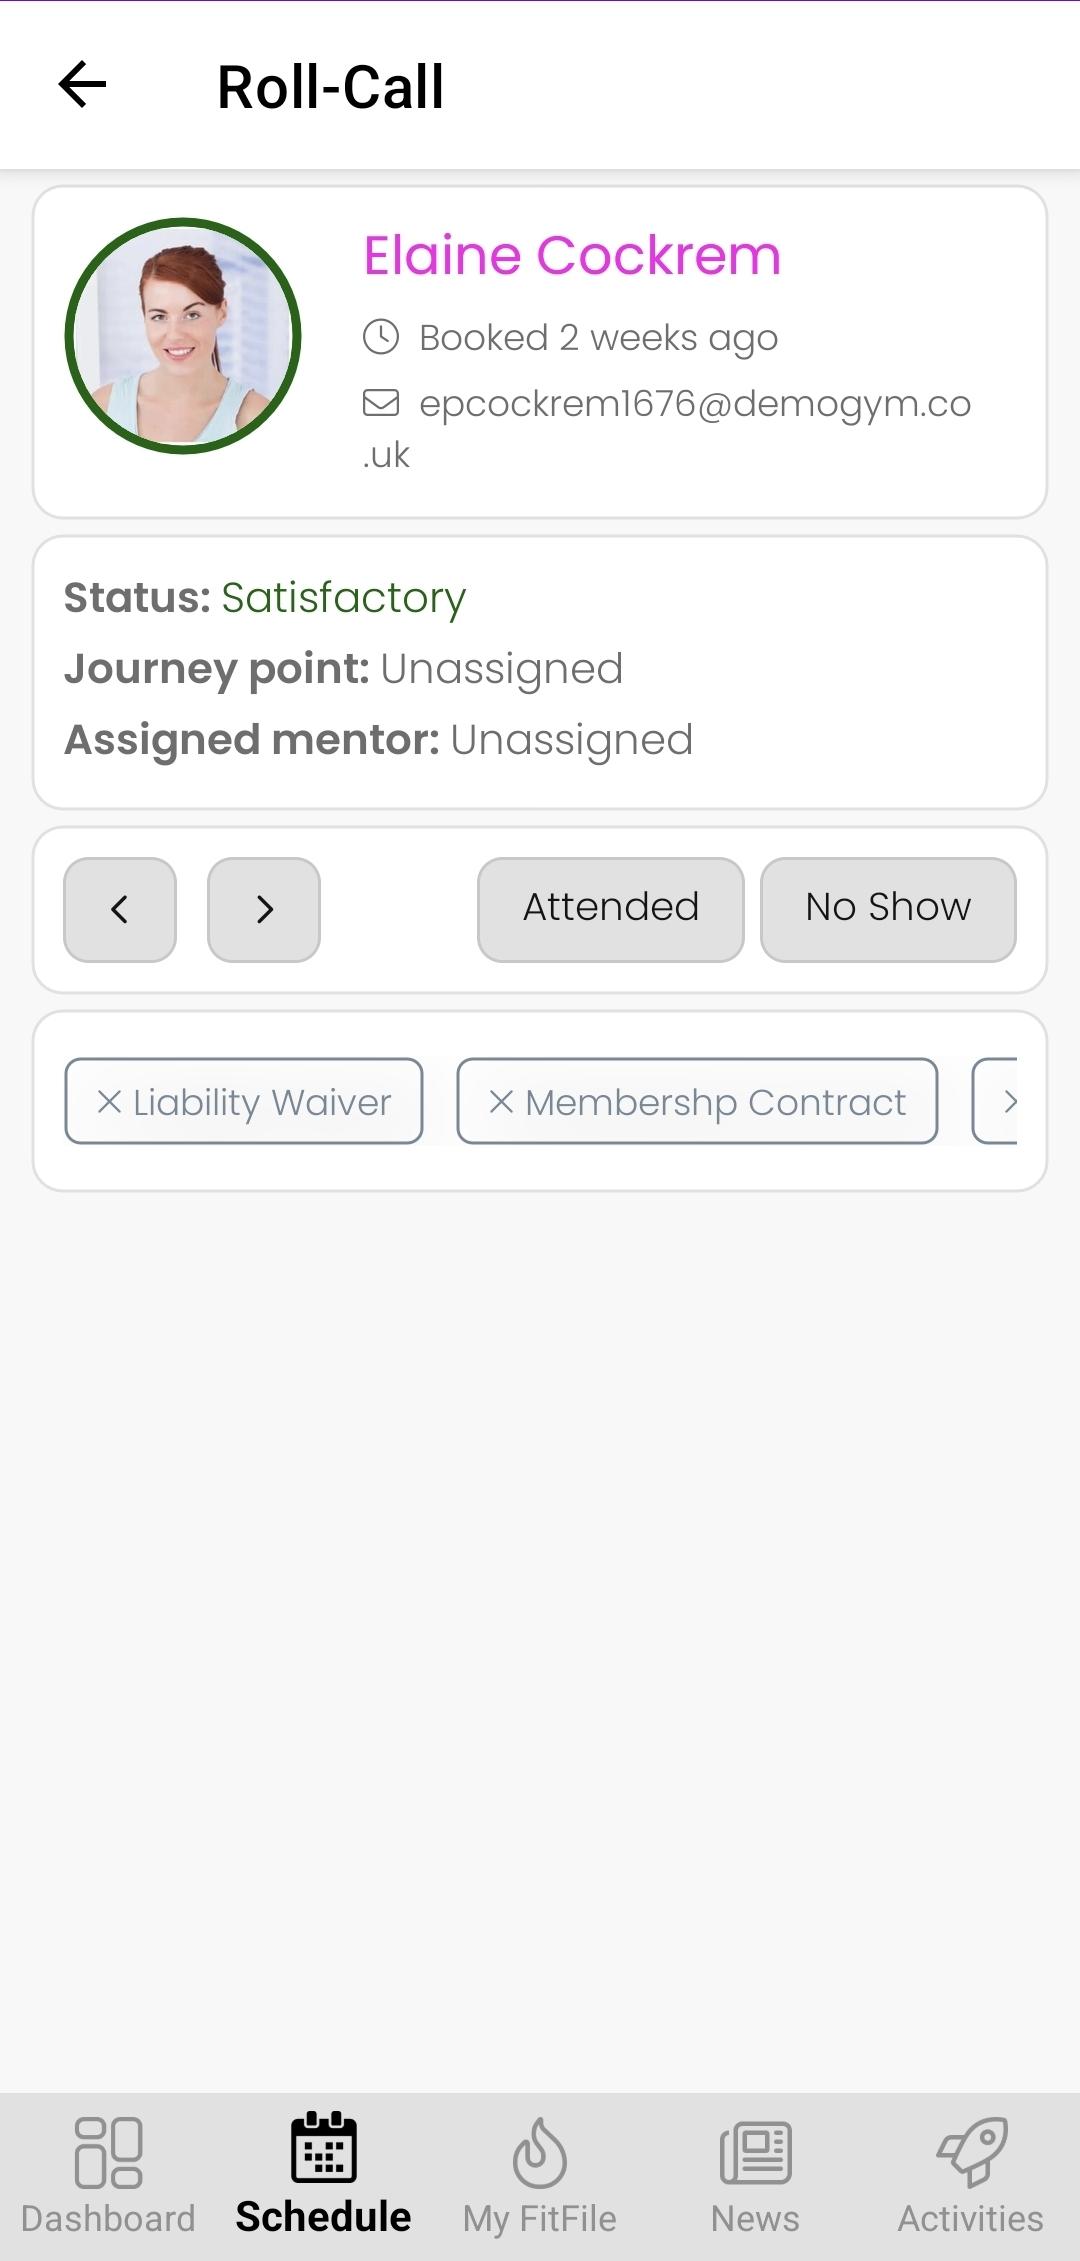1080x2261 pixels.
Task: Go to next member with right chevron
Action: [x=264, y=909]
